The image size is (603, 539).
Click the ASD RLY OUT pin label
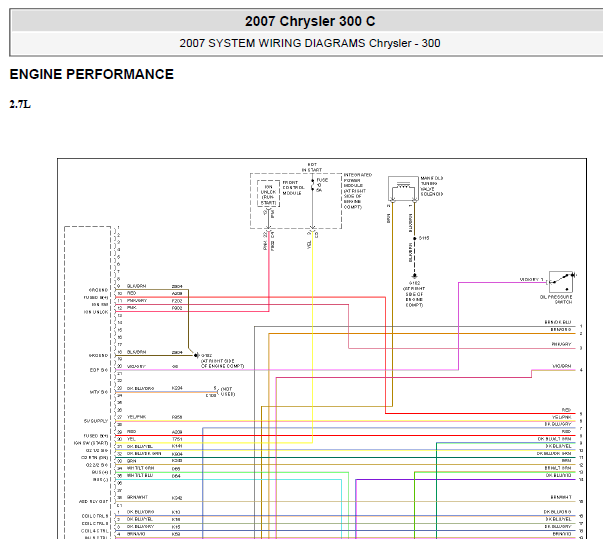(94, 501)
